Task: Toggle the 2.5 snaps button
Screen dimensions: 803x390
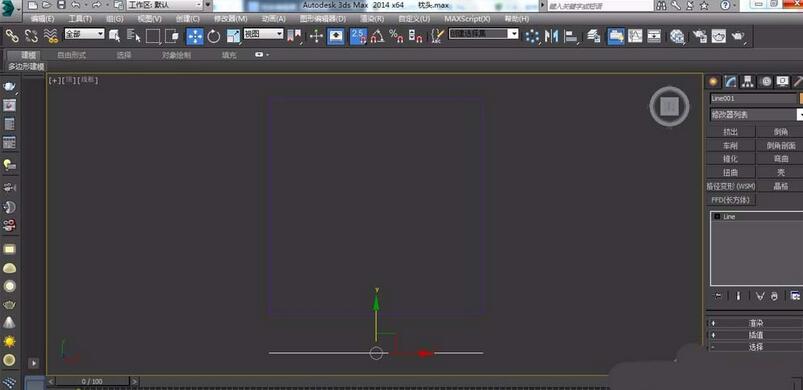Action: [x=358, y=36]
